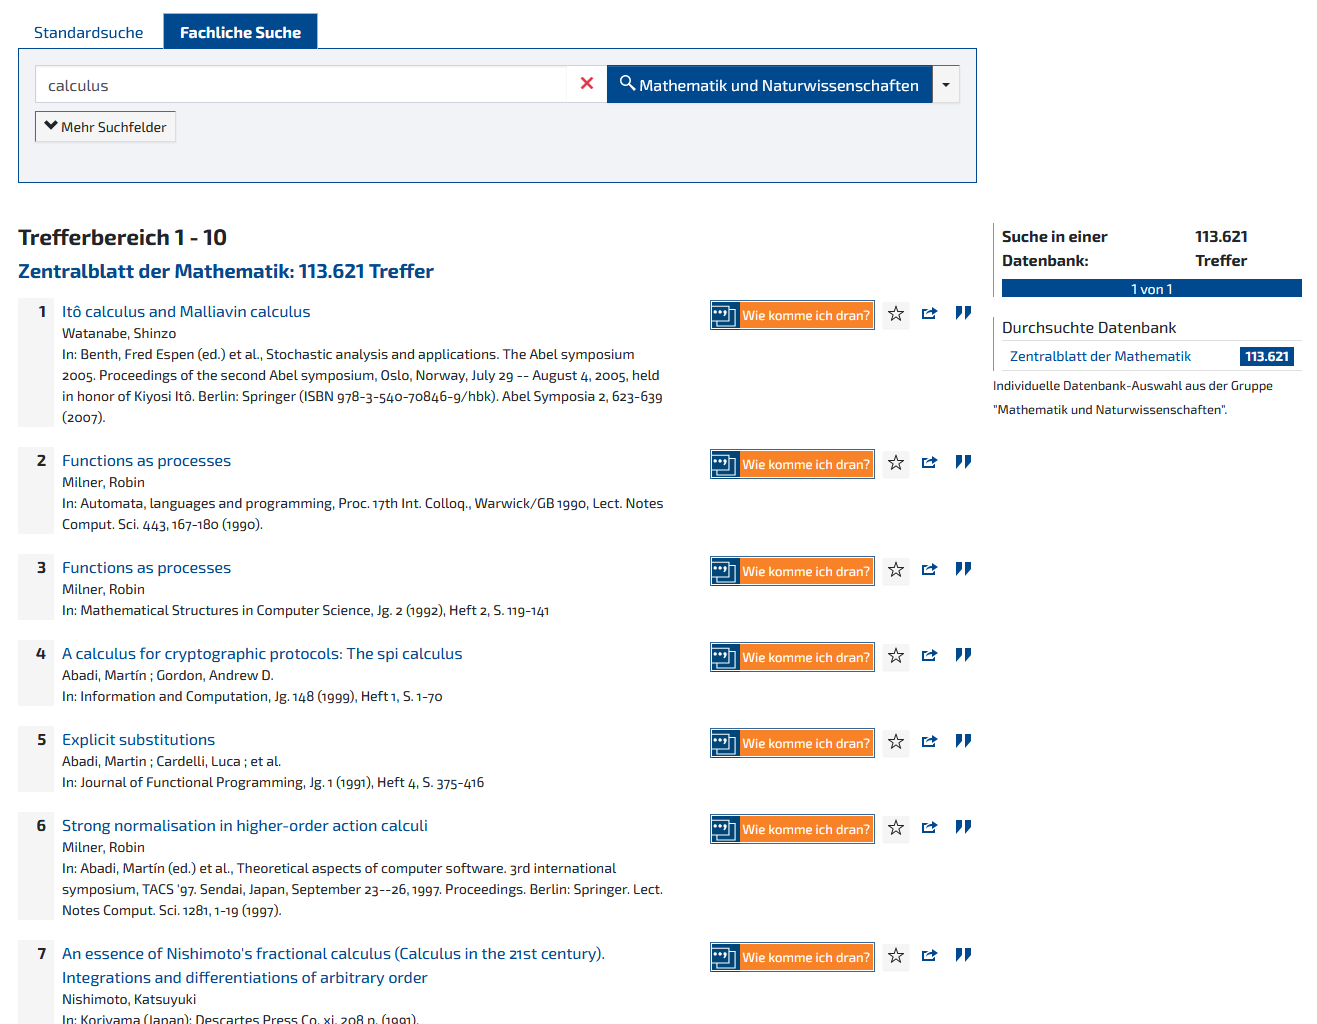Bookmark 'Explicit substitutions' with star icon

[x=896, y=742]
